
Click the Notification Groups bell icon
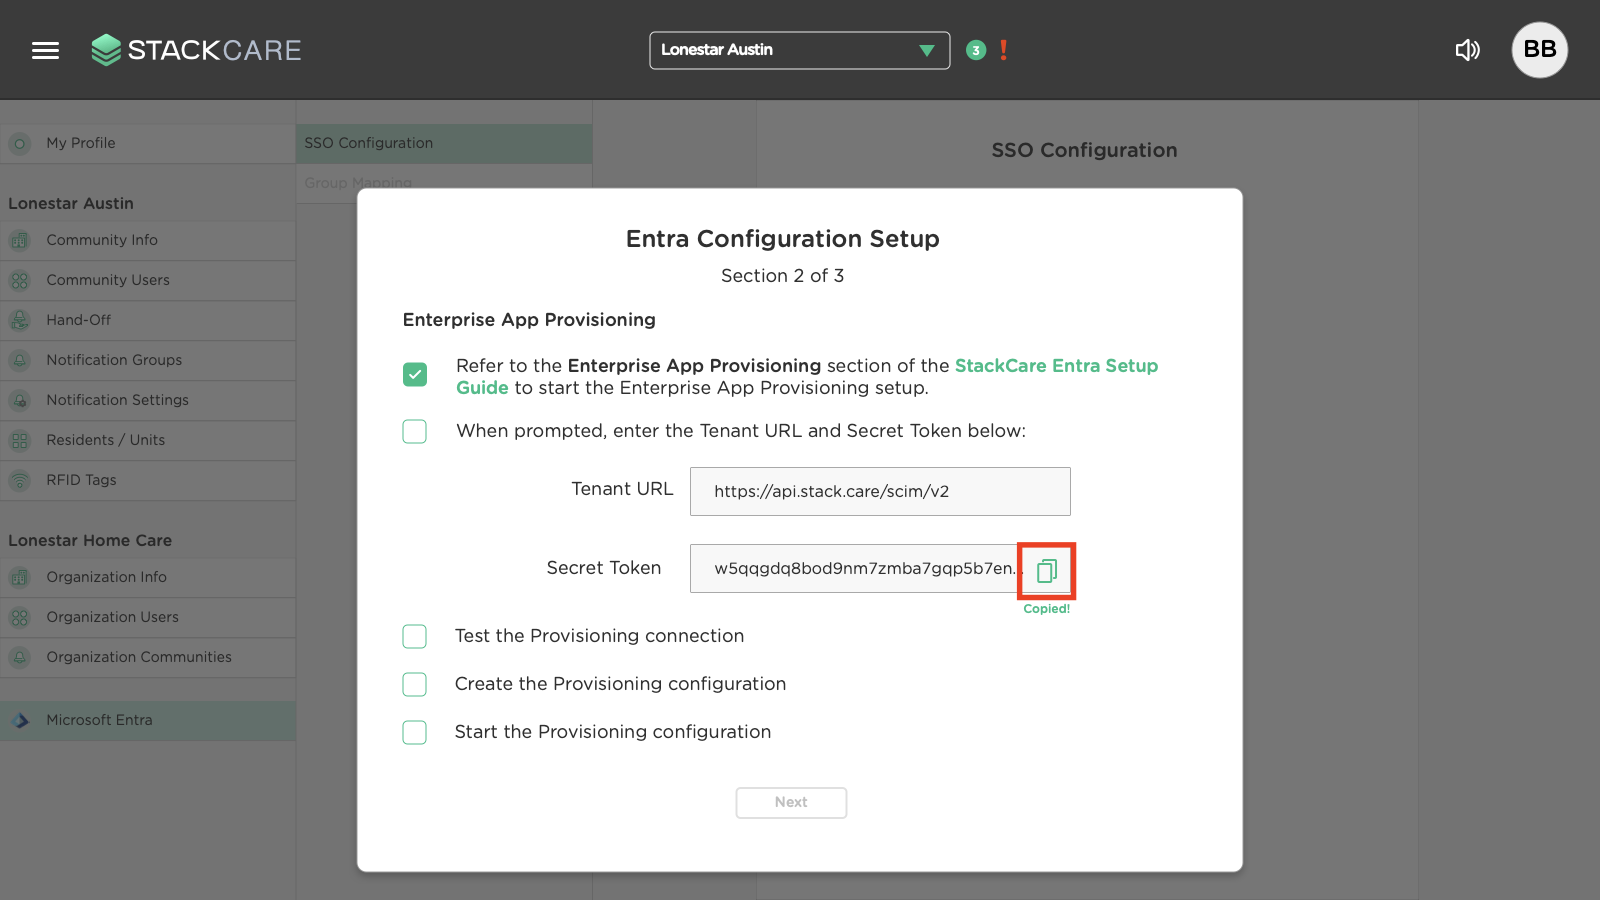(19, 360)
